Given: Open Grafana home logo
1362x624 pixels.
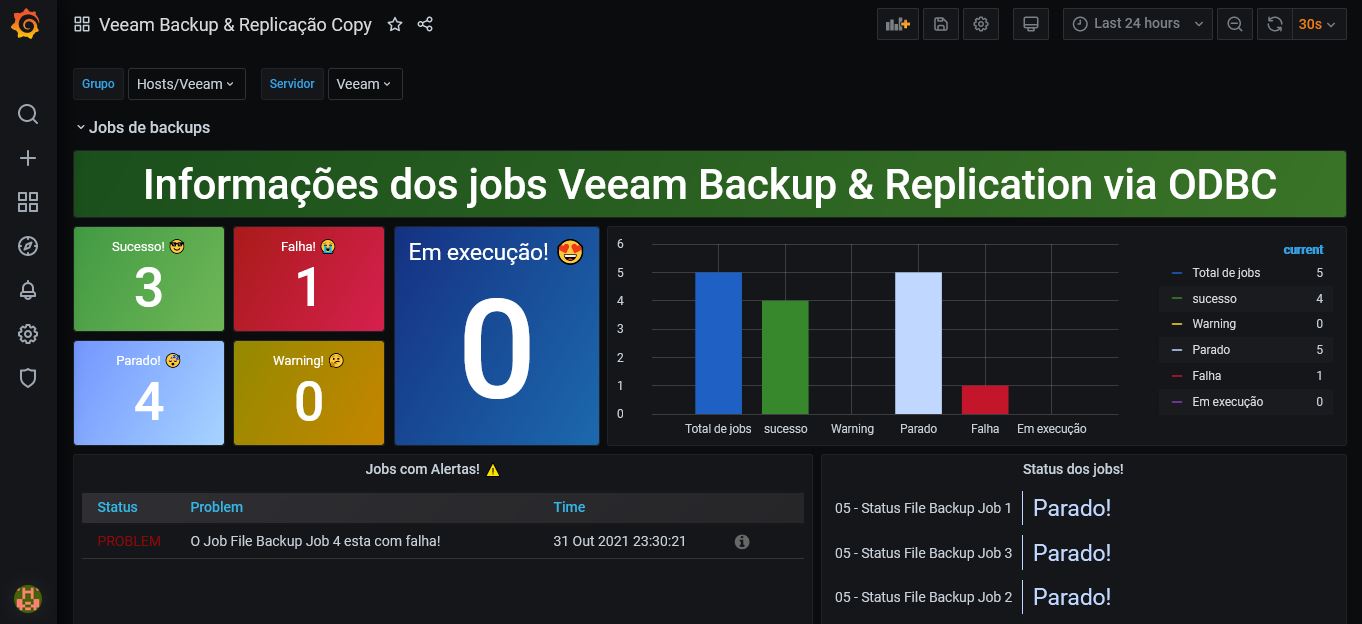Looking at the screenshot, I should pos(27,24).
